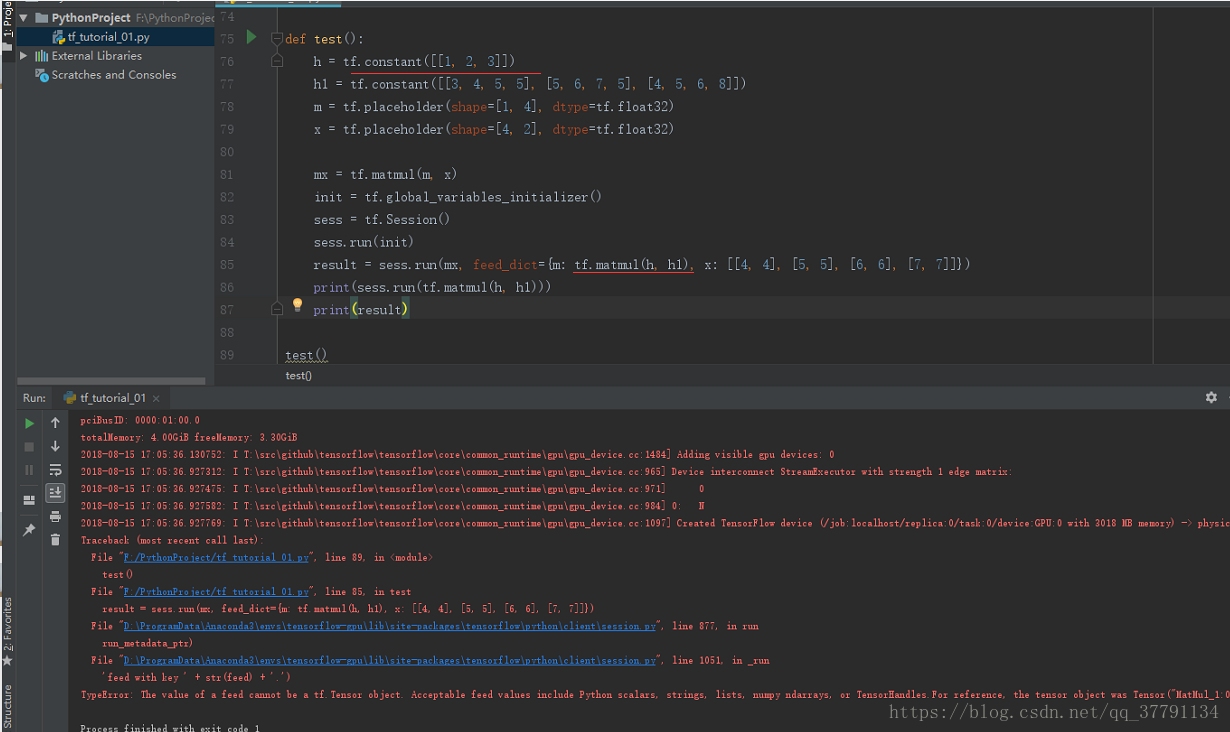Clear all console output with trash icon

coord(55,538)
